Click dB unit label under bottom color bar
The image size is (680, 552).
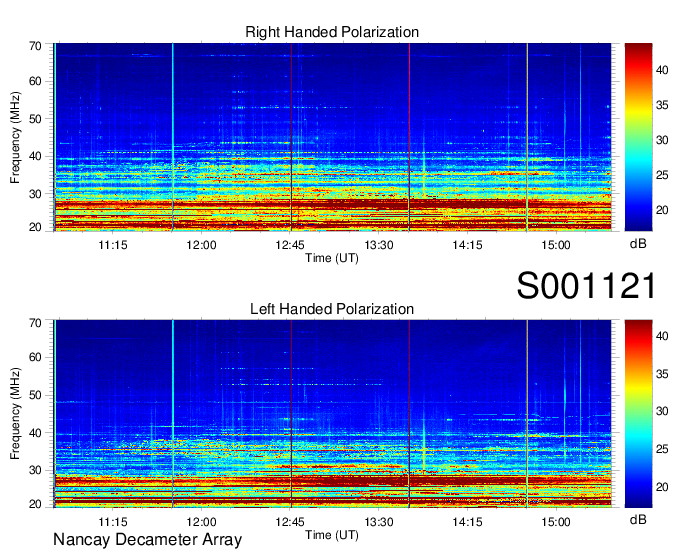tap(638, 520)
